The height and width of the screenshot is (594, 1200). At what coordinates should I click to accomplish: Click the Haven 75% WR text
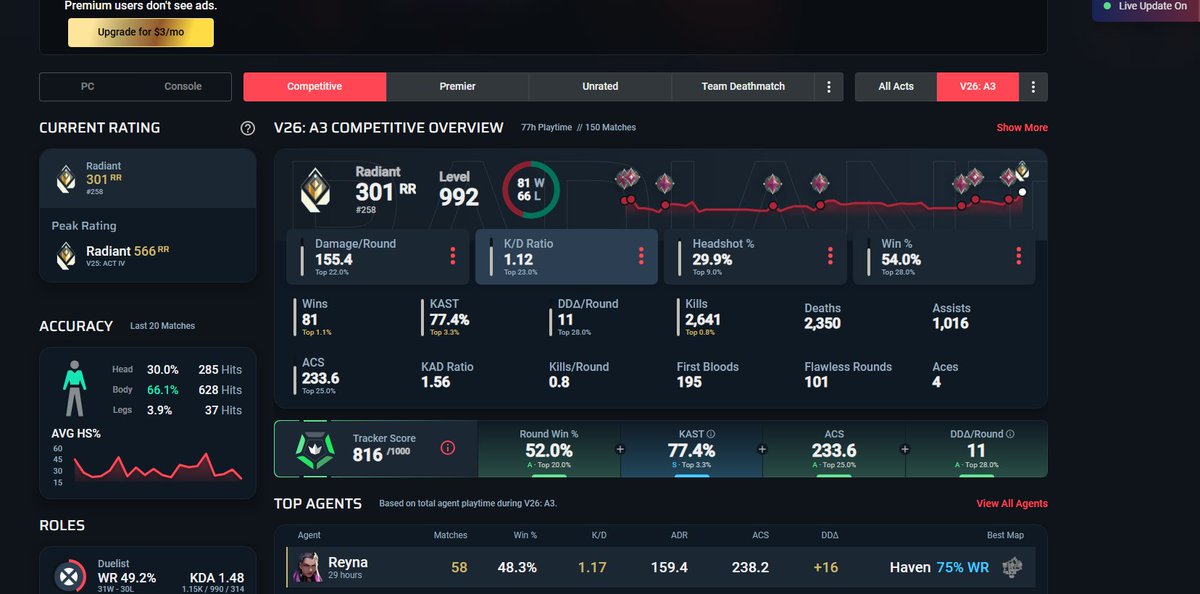click(x=939, y=567)
